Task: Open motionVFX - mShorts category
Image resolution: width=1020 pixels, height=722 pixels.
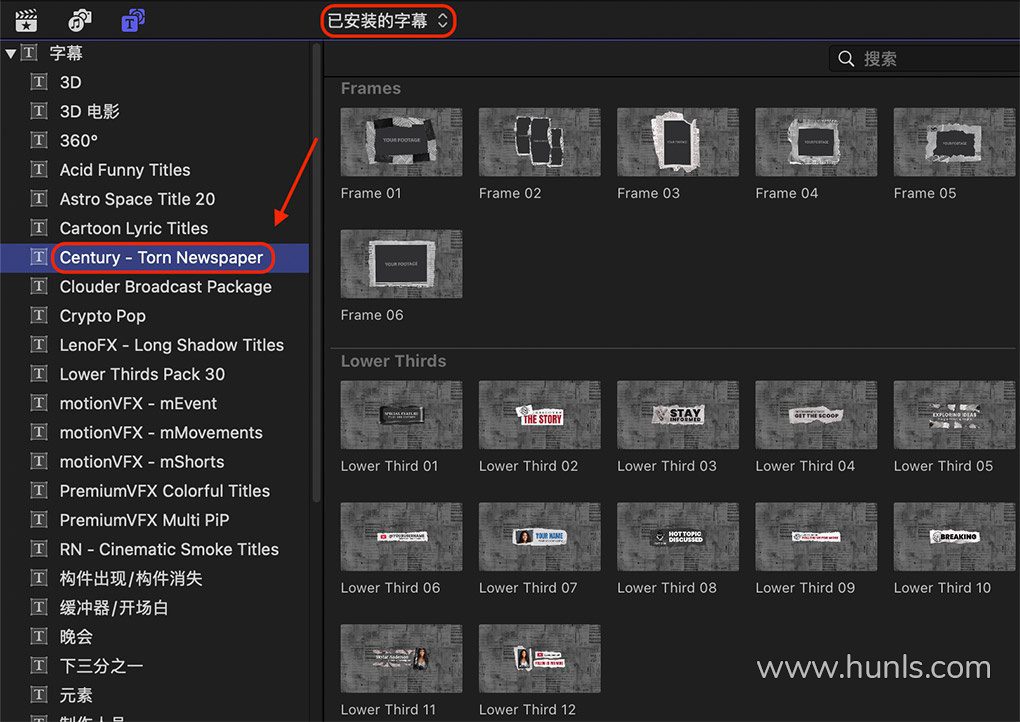Action: [x=142, y=462]
